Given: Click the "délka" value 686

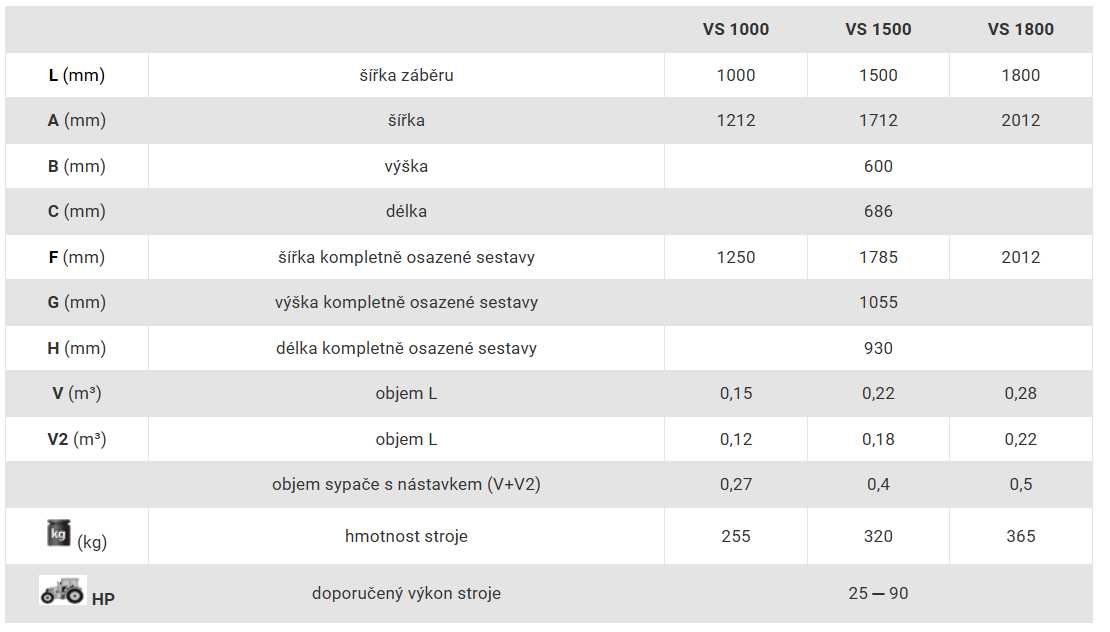Looking at the screenshot, I should (878, 211).
